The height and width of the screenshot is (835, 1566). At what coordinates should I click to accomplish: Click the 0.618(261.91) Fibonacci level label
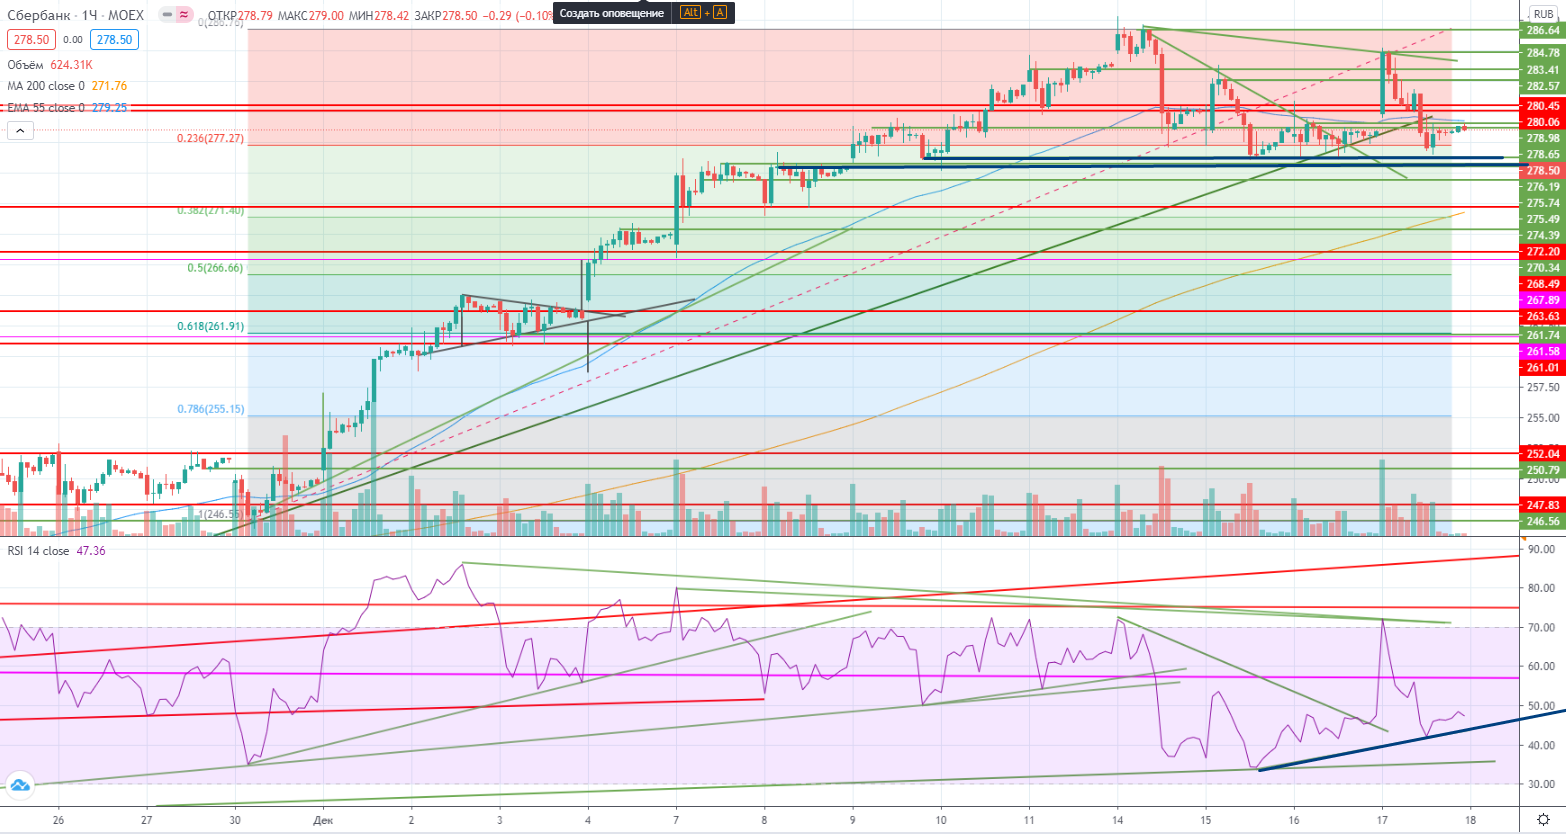(x=210, y=327)
